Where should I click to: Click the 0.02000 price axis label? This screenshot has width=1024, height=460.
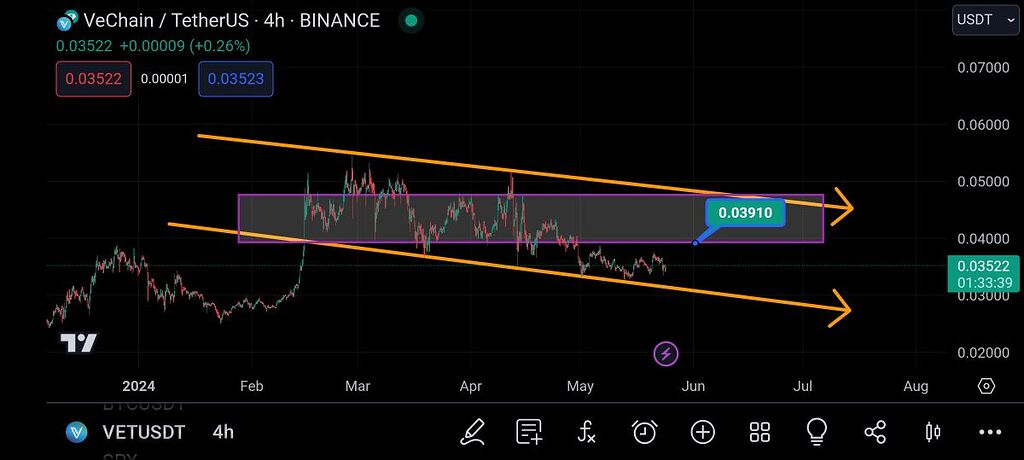[982, 353]
